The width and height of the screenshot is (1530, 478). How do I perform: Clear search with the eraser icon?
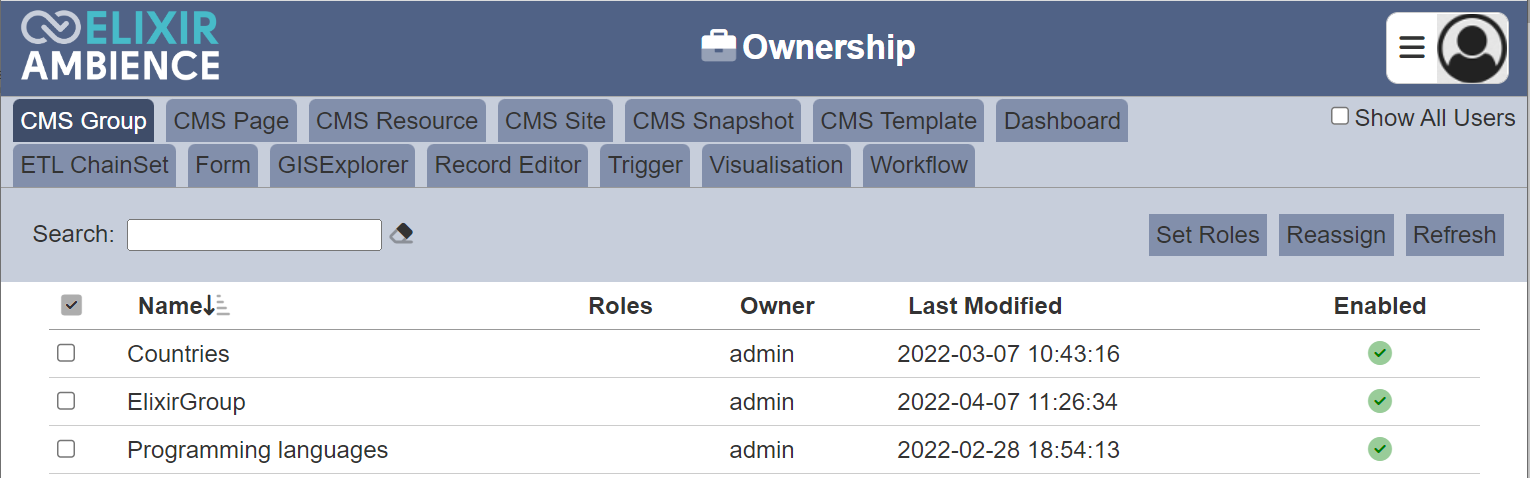pos(402,234)
